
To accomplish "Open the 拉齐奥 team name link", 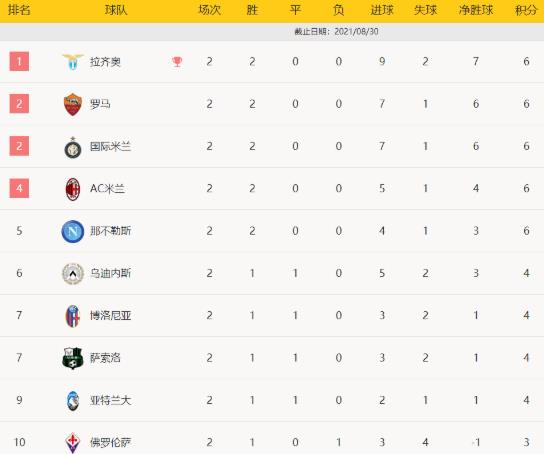I will tap(105, 62).
